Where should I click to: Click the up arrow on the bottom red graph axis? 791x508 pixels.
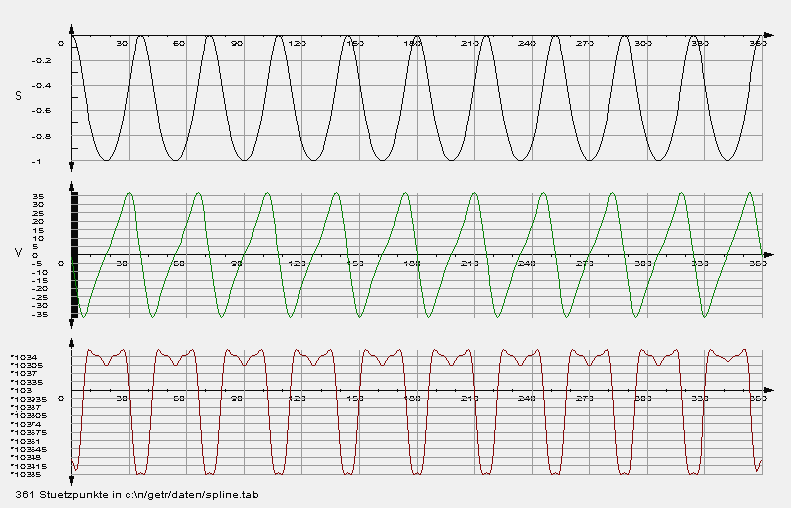[72, 343]
